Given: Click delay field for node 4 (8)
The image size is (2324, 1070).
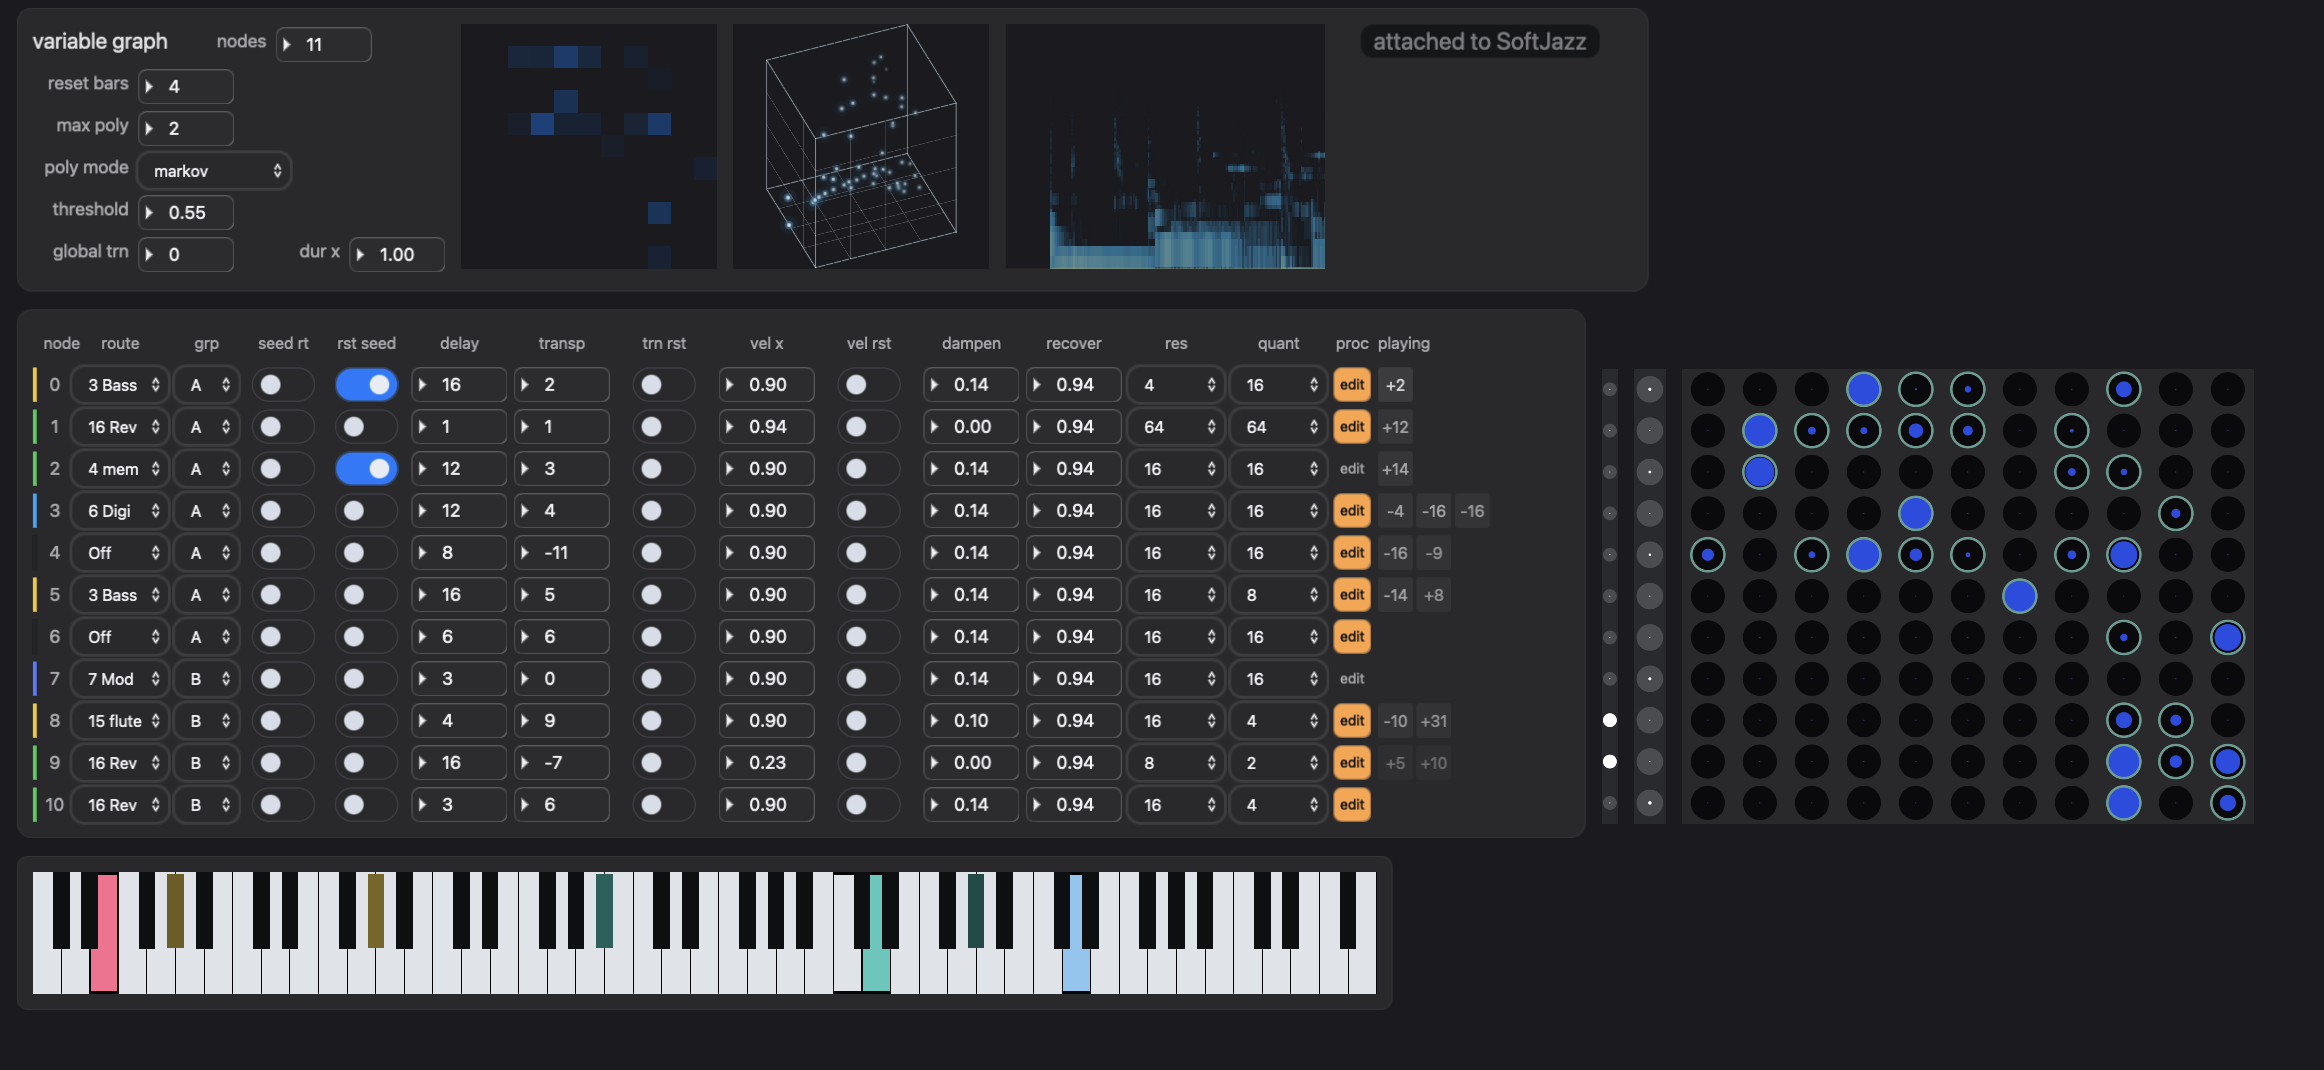Looking at the screenshot, I should [x=459, y=553].
